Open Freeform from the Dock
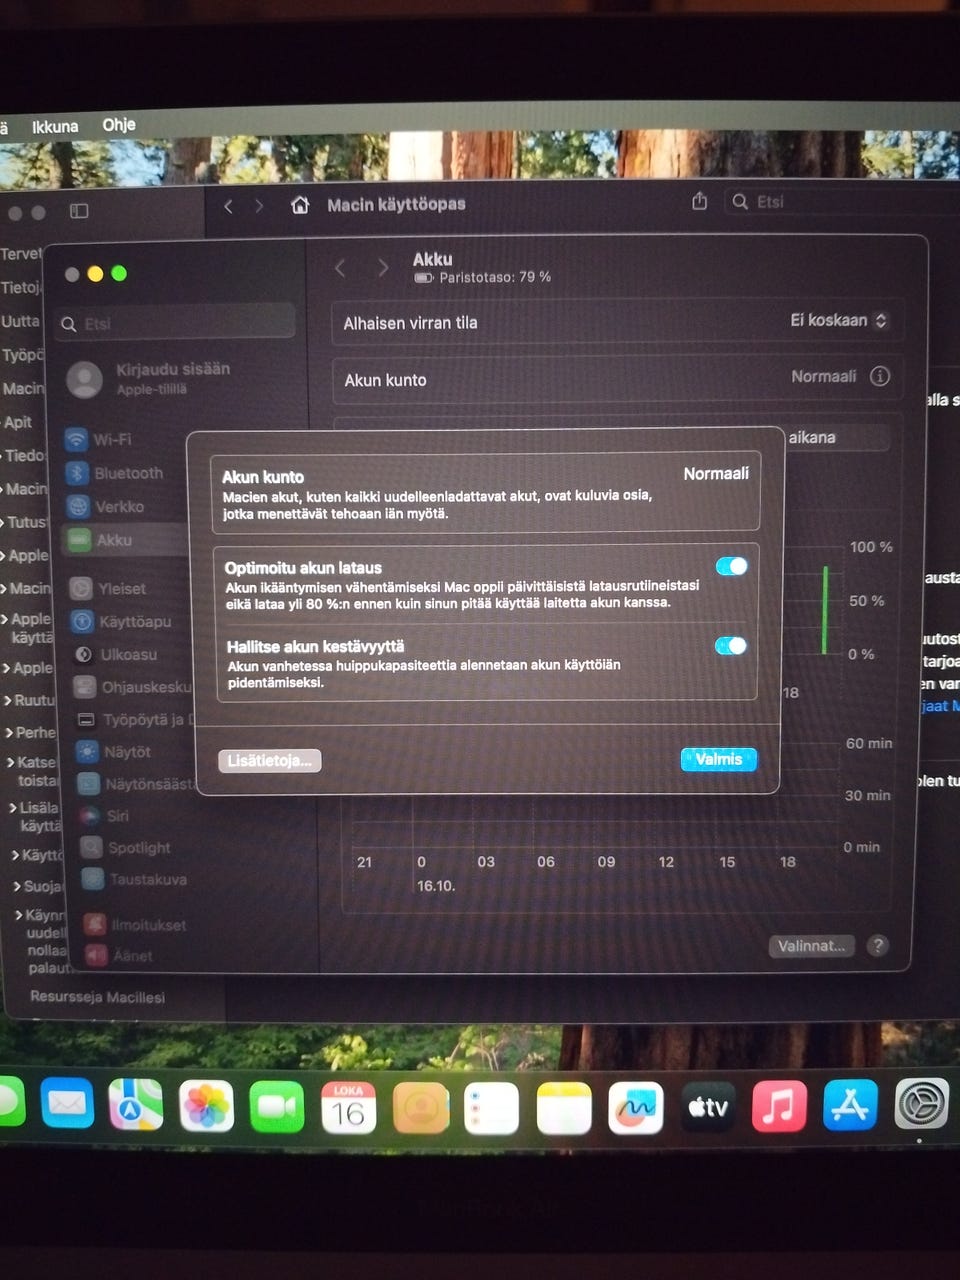The image size is (960, 1280). click(x=636, y=1108)
